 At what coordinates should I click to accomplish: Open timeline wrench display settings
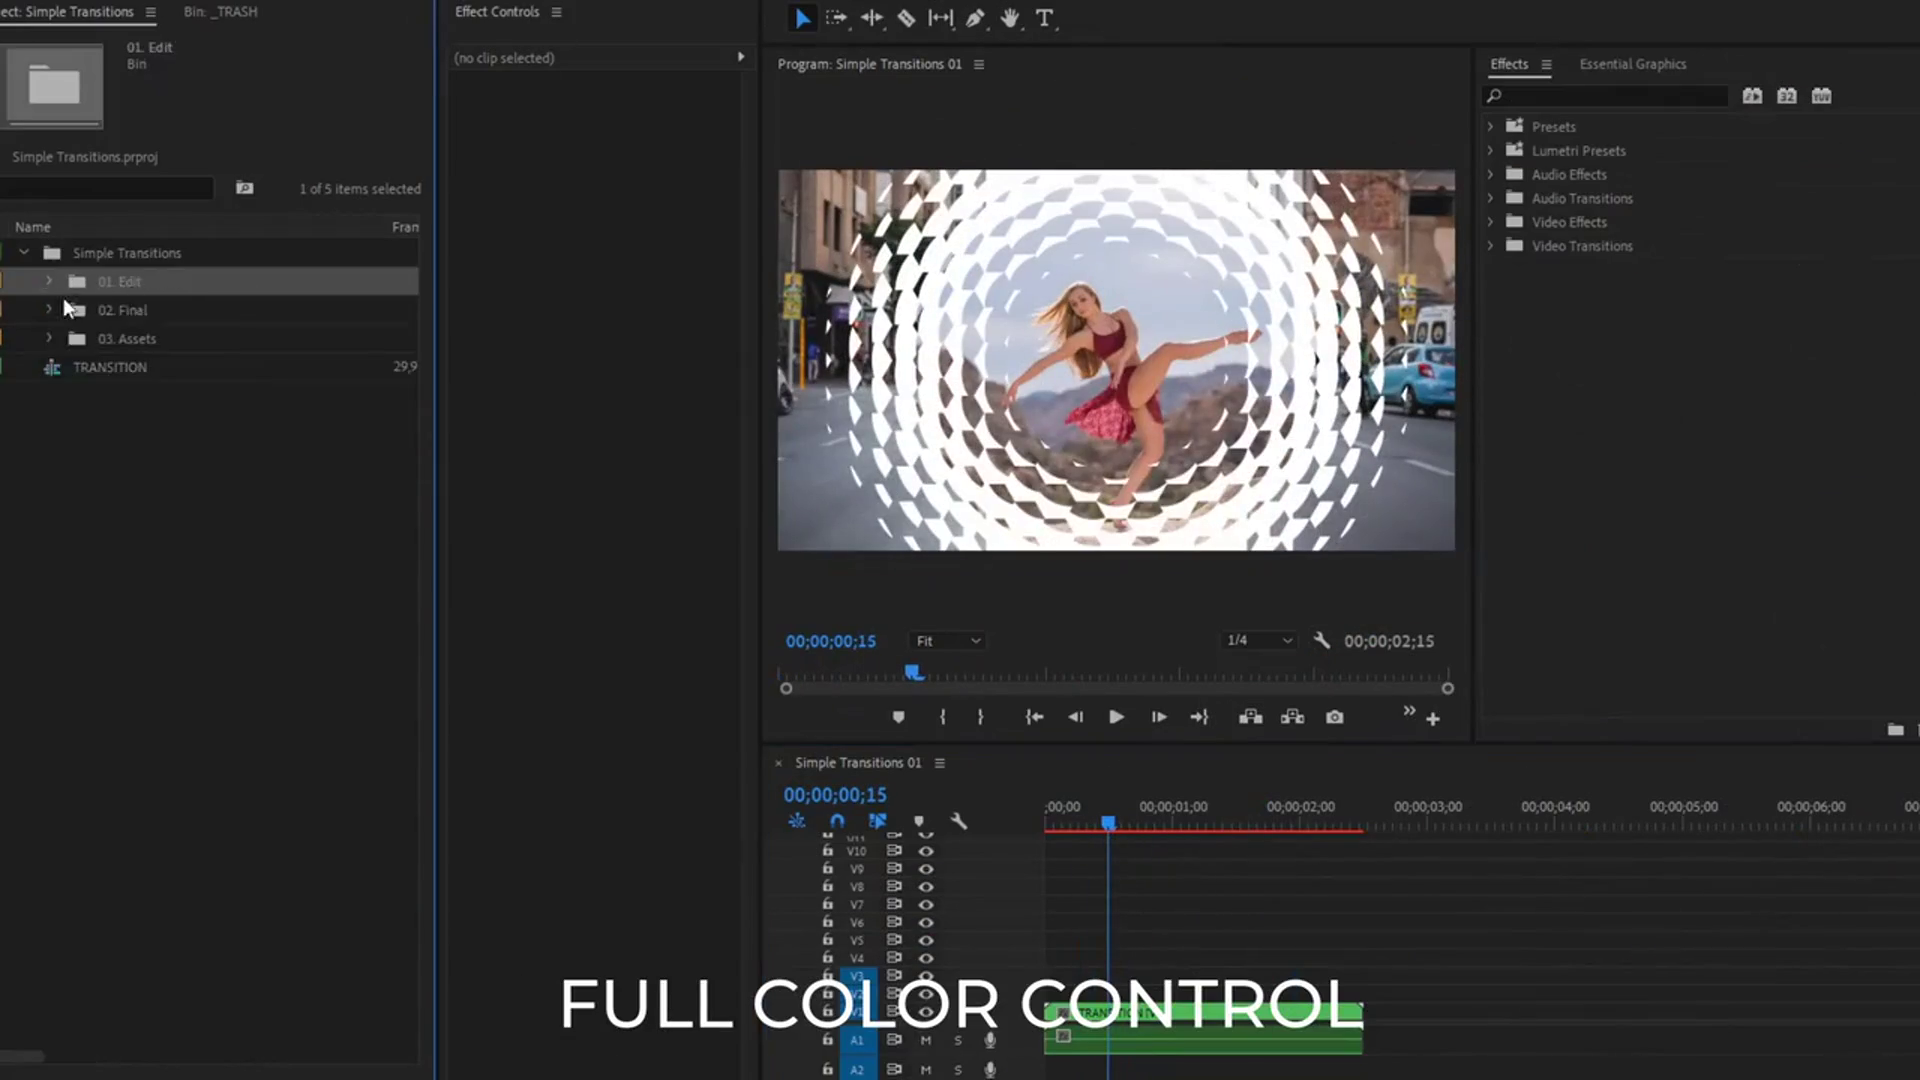coord(958,821)
